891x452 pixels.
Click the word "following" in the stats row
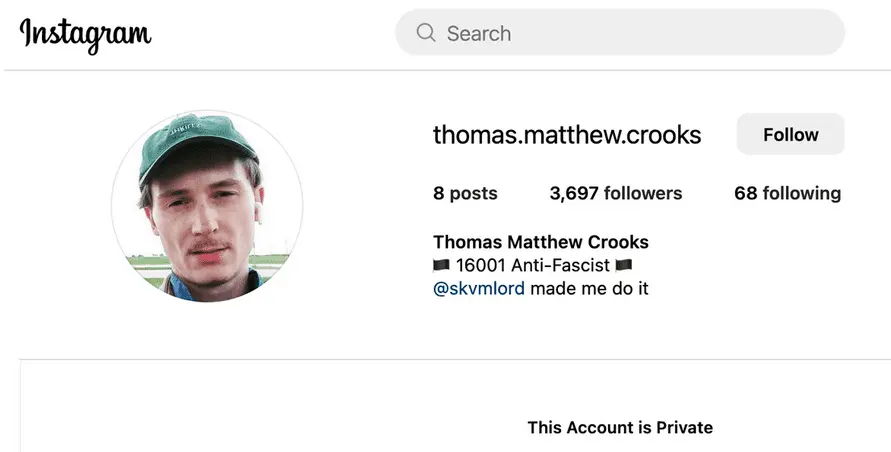pos(802,194)
